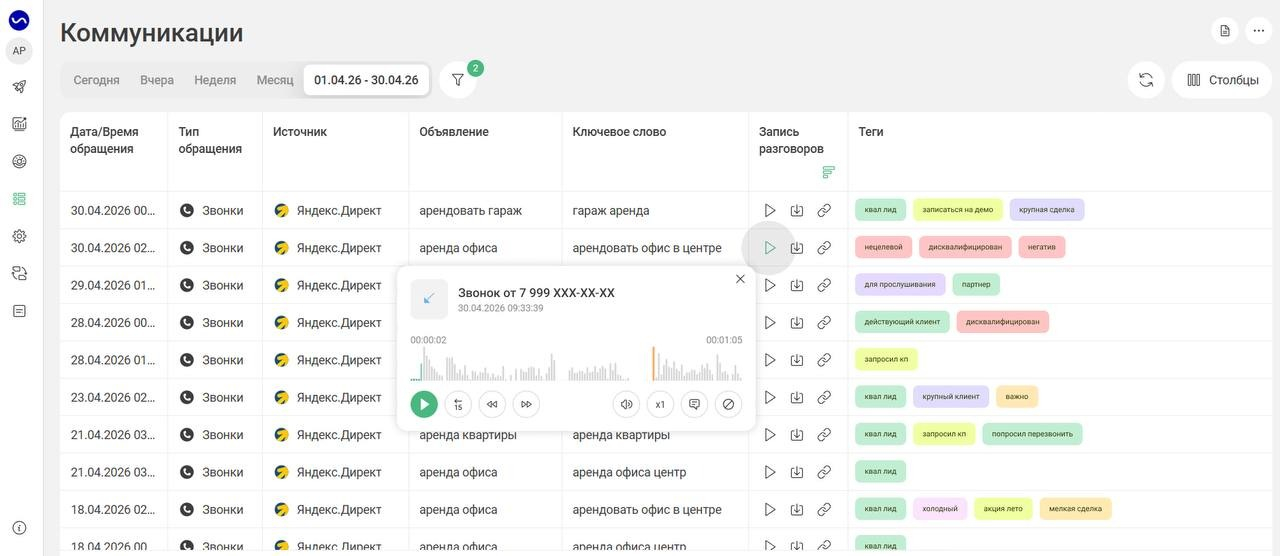1280x556 pixels.
Task: Seek waveform at the orange marker
Action: (x=653, y=364)
